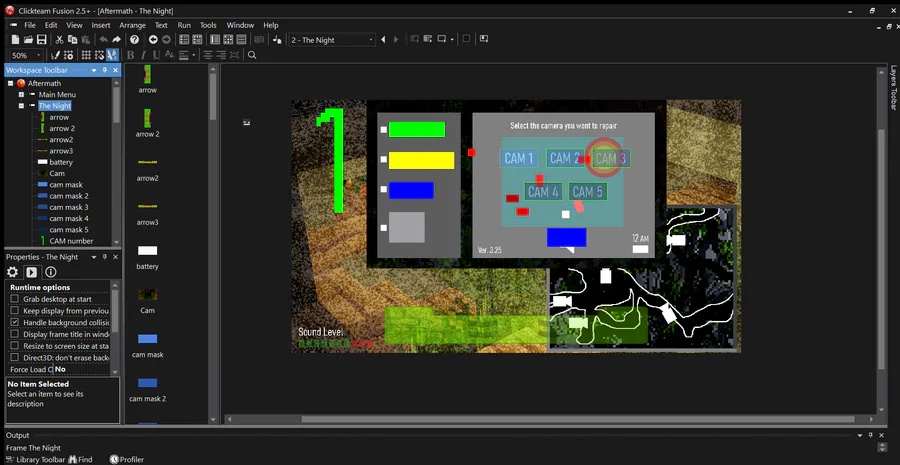
Task: Open the zoom 50% dropdown
Action: pos(39,56)
